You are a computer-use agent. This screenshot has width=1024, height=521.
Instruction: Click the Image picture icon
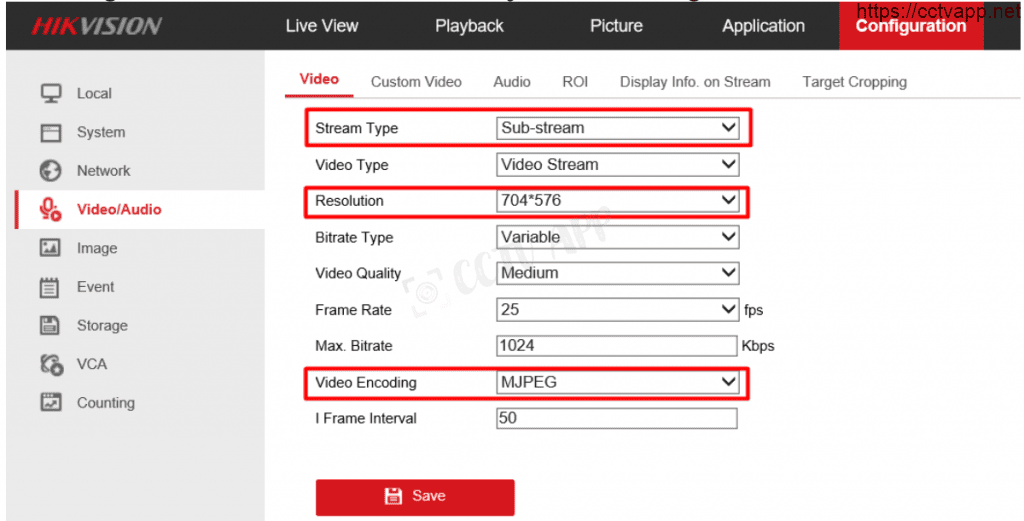[50, 248]
